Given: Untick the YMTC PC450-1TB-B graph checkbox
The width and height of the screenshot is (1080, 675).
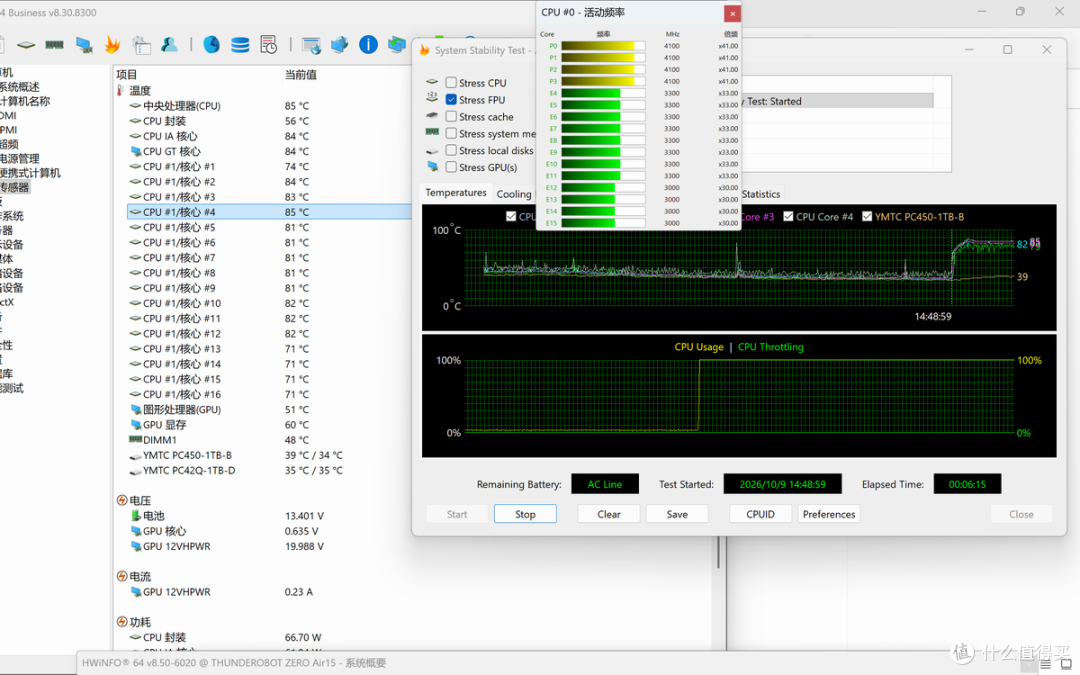Looking at the screenshot, I should click(867, 216).
